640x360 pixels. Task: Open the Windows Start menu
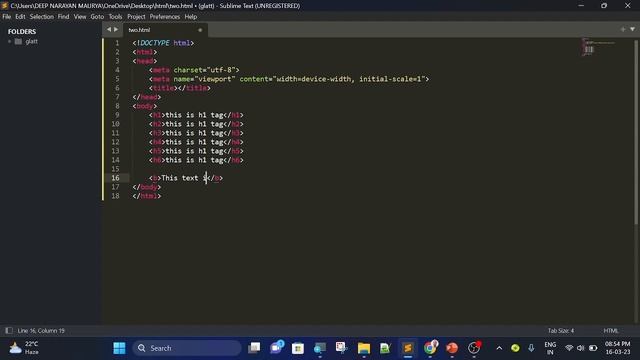(119, 348)
